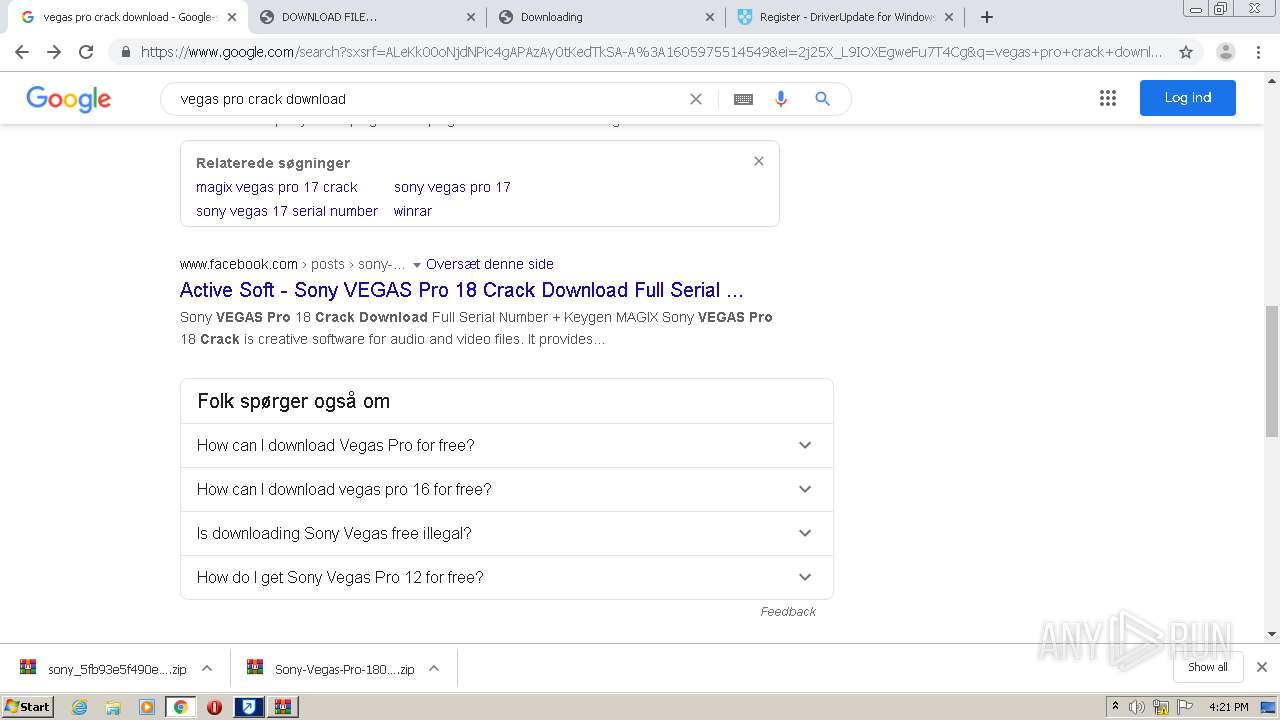
Task: Open the file explorer taskbar icon
Action: [113, 707]
